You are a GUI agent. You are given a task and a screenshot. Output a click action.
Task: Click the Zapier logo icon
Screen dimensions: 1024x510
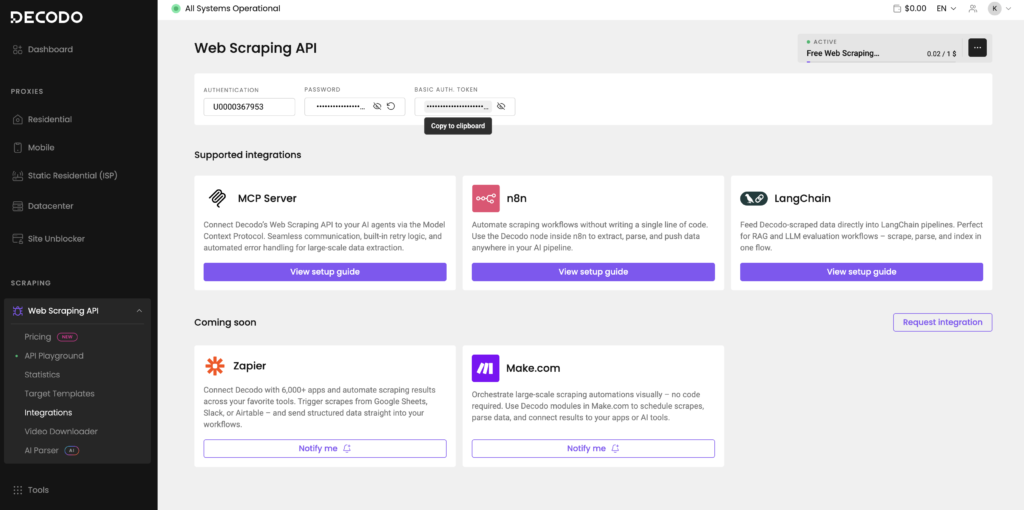[x=216, y=366]
